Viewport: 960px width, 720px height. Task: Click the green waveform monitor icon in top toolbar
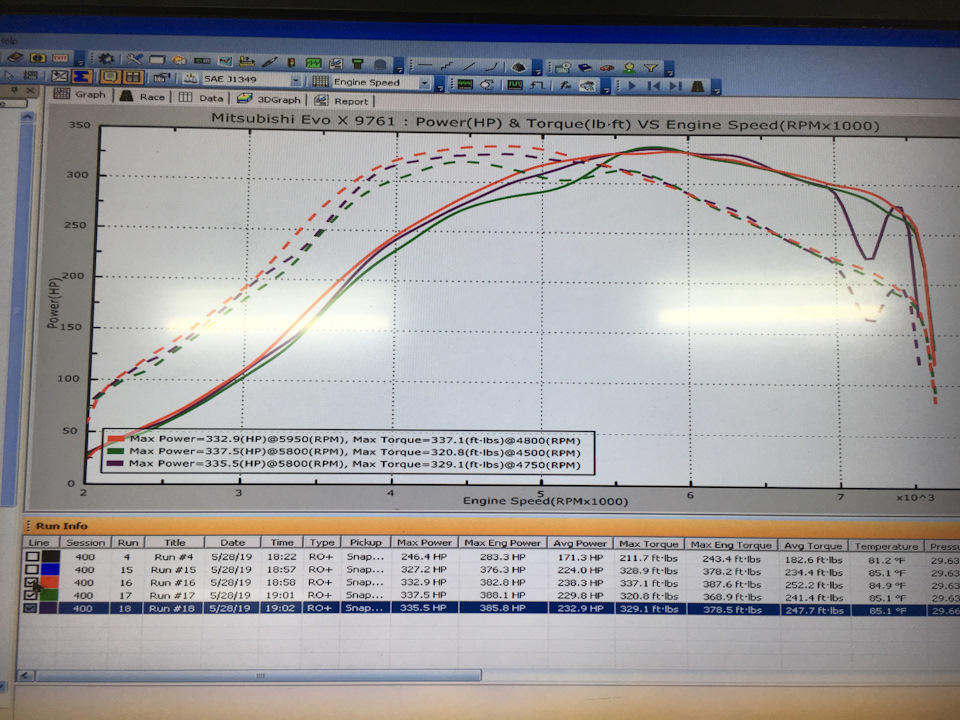(x=313, y=63)
